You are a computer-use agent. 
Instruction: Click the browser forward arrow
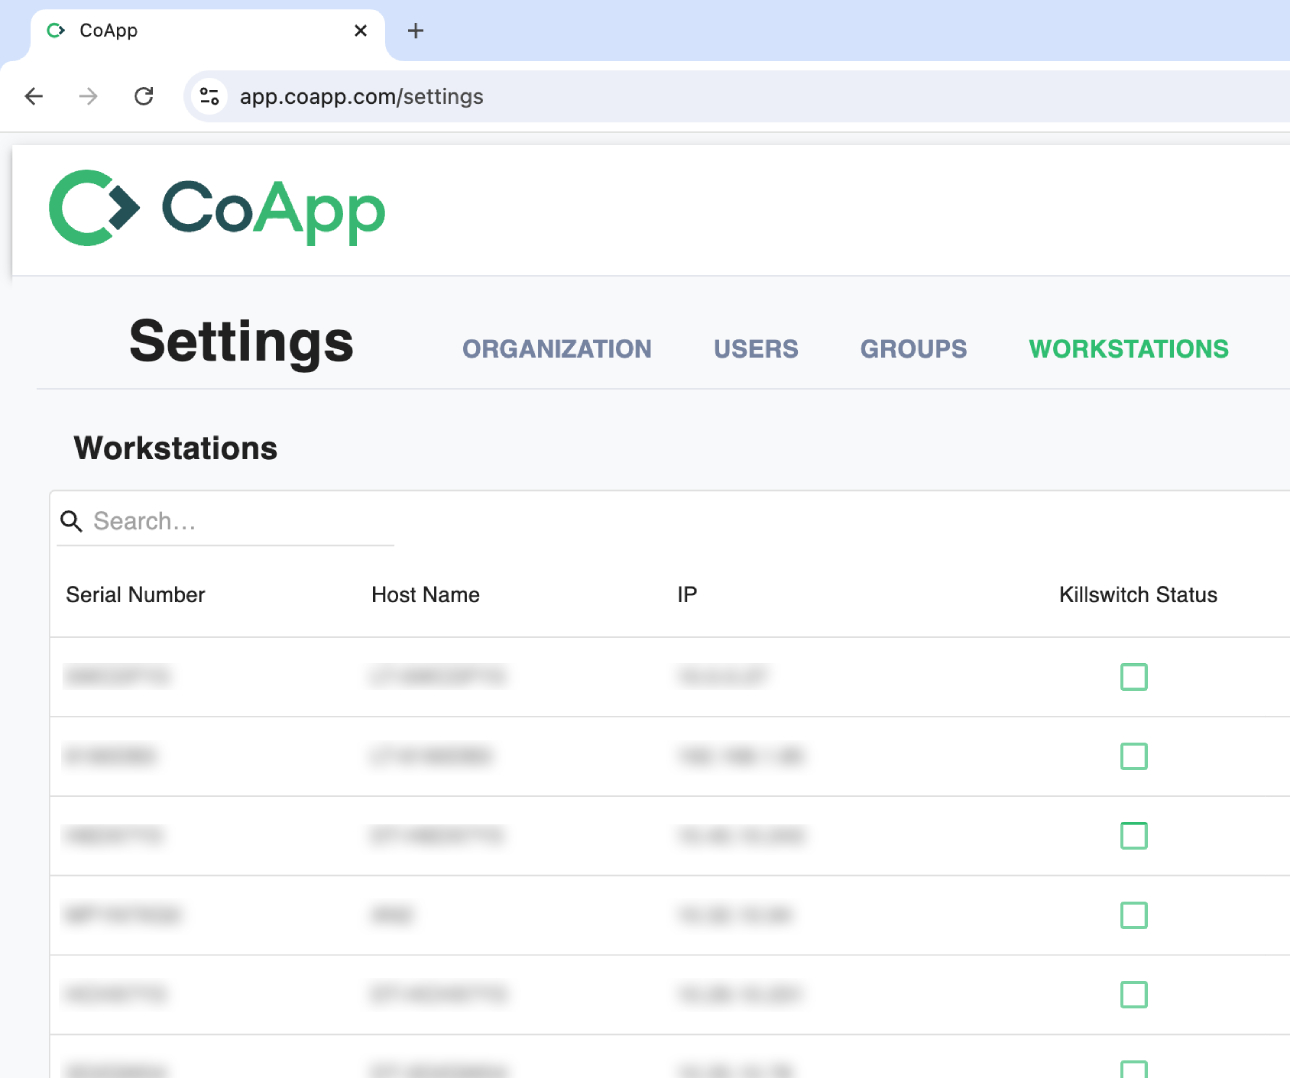click(89, 96)
